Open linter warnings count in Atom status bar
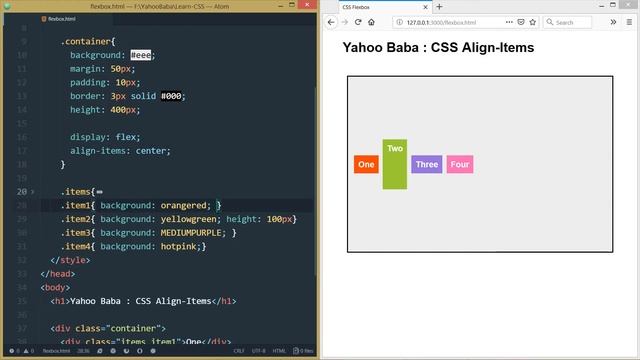This screenshot has height=360, width=640. [29, 351]
